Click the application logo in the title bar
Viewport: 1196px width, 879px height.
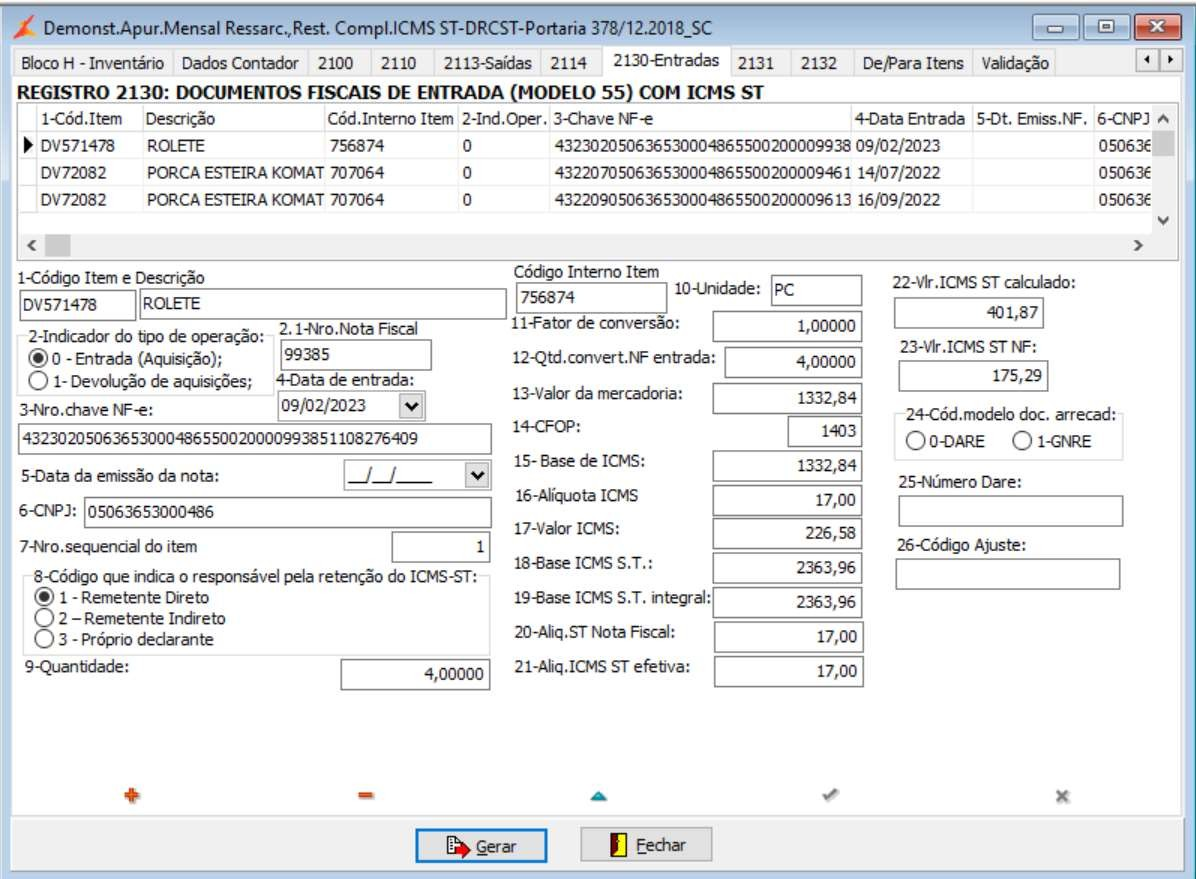(24, 28)
